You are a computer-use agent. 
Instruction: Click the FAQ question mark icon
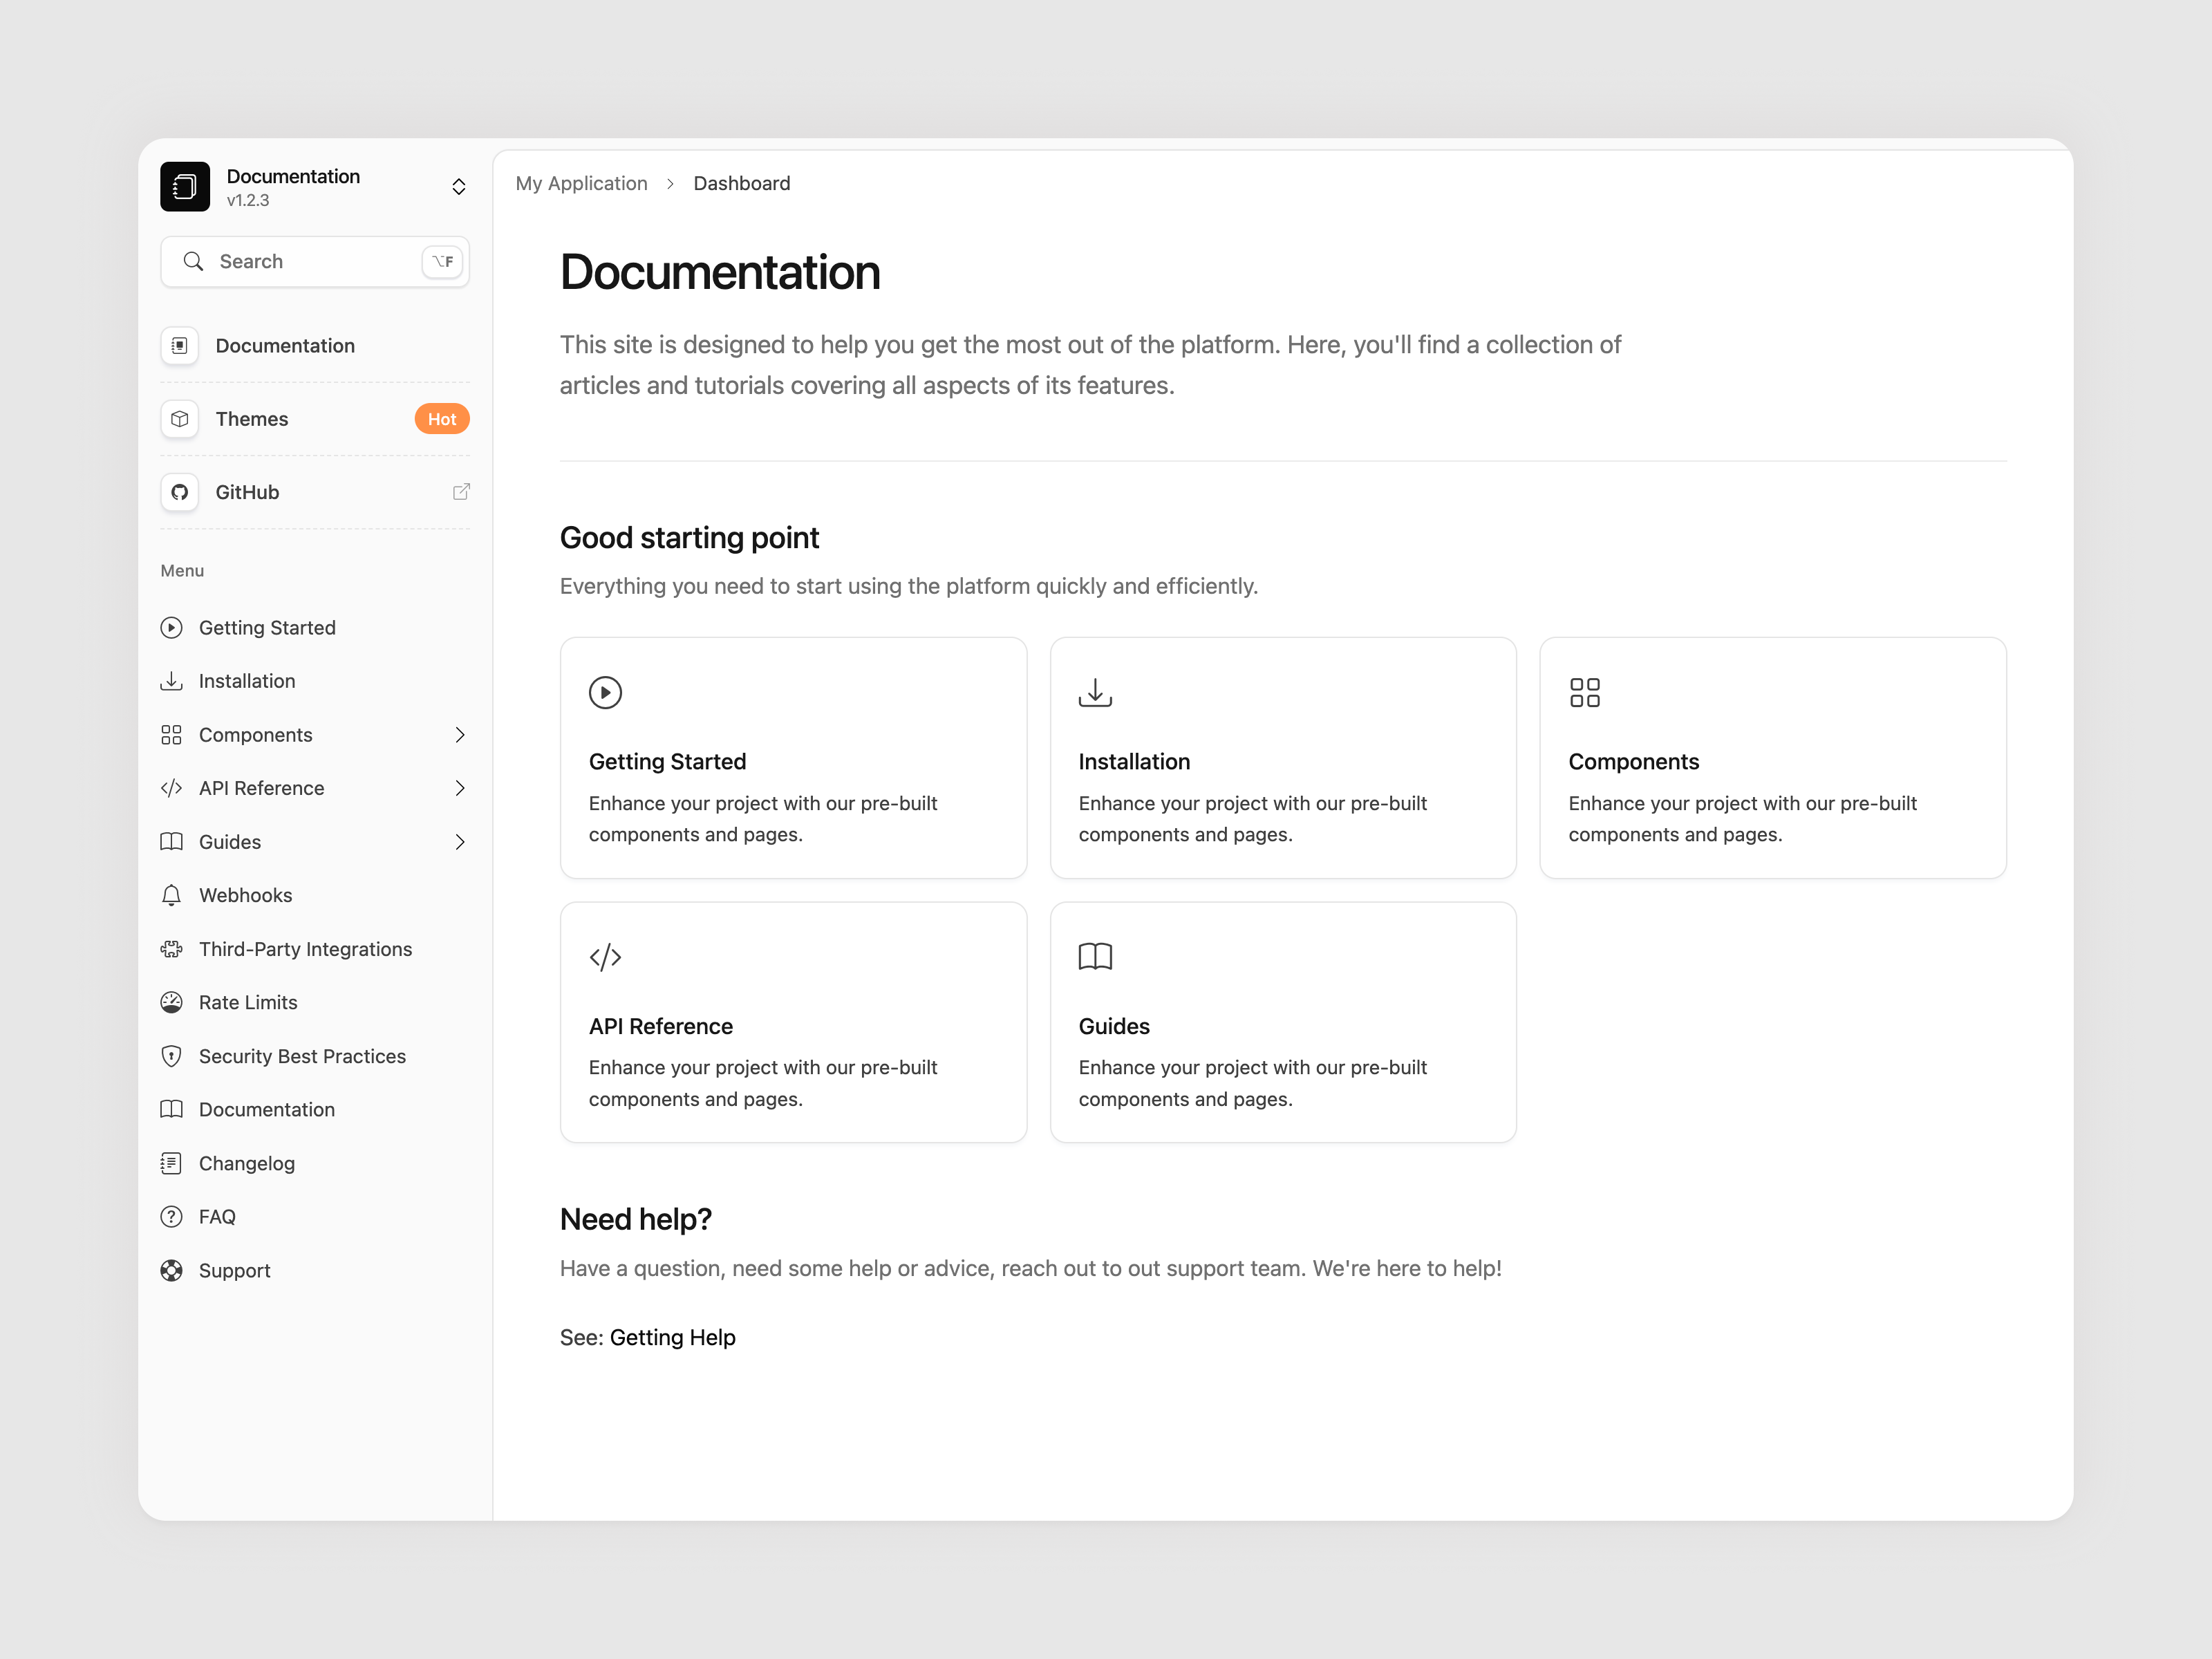tap(172, 1216)
